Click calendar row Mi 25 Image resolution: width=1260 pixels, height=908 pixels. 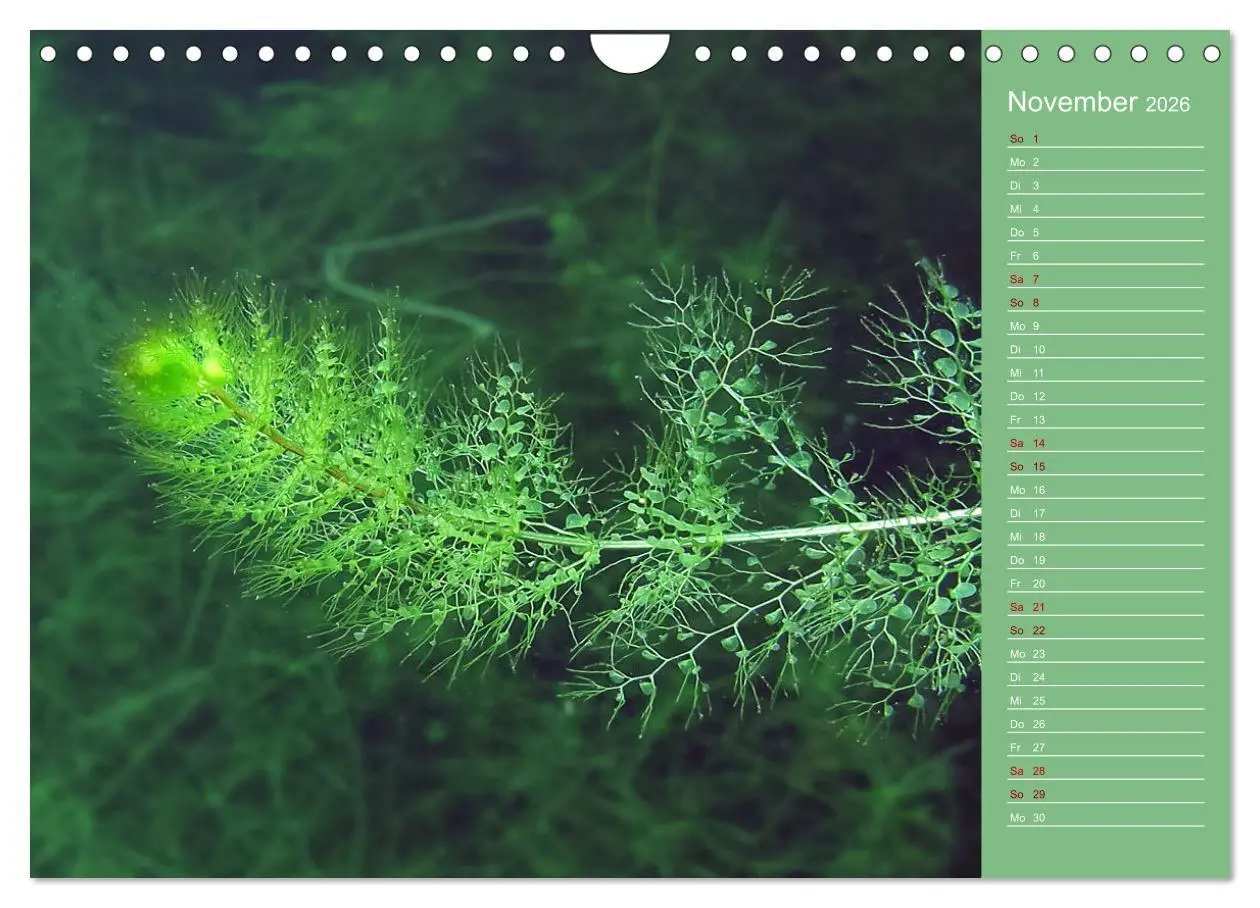(1105, 701)
